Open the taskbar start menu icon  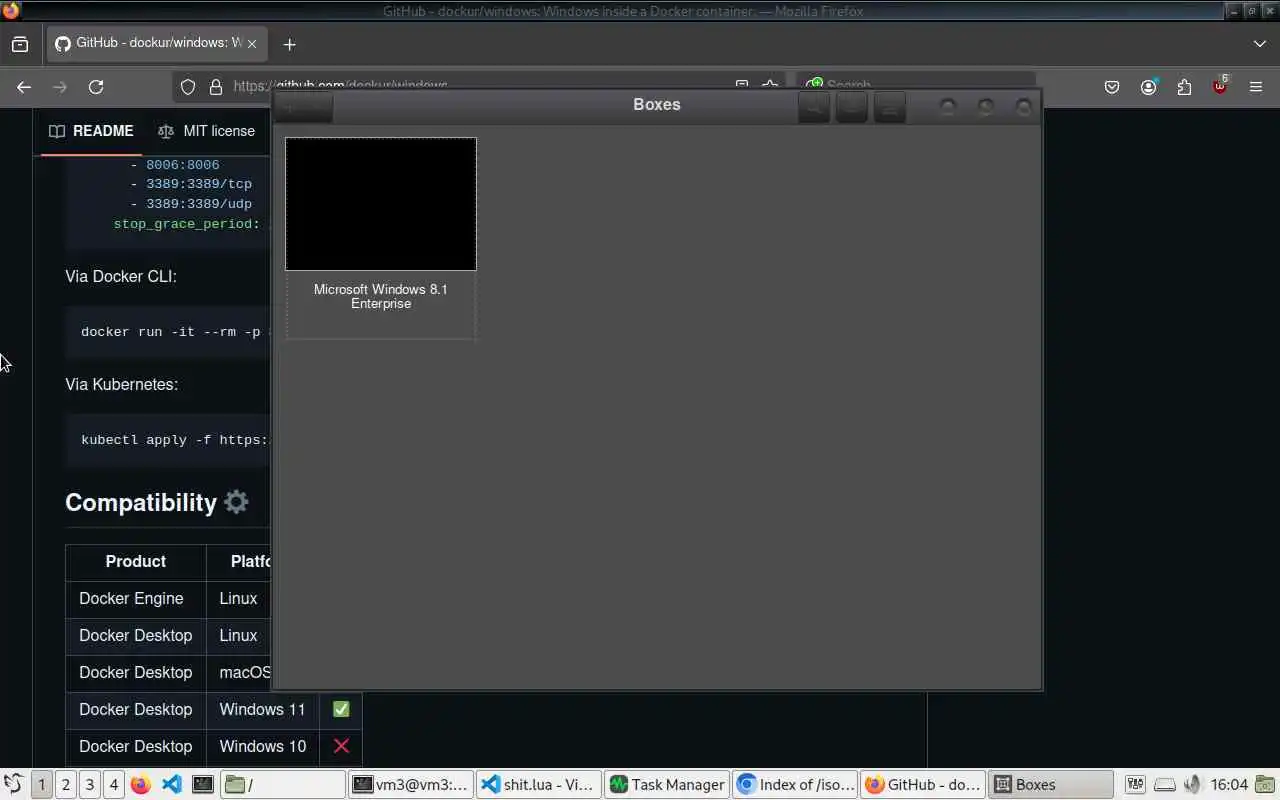click(x=13, y=785)
